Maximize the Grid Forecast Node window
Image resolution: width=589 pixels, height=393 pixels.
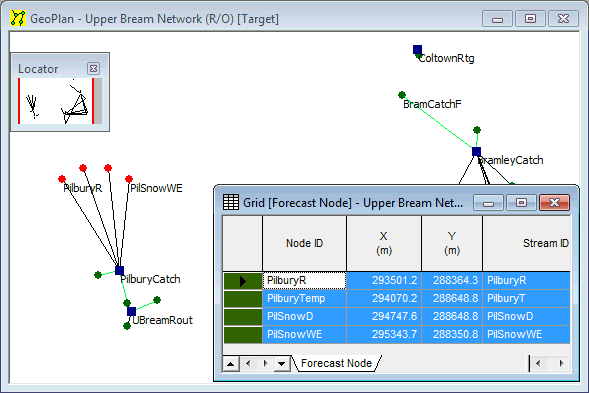[x=521, y=203]
